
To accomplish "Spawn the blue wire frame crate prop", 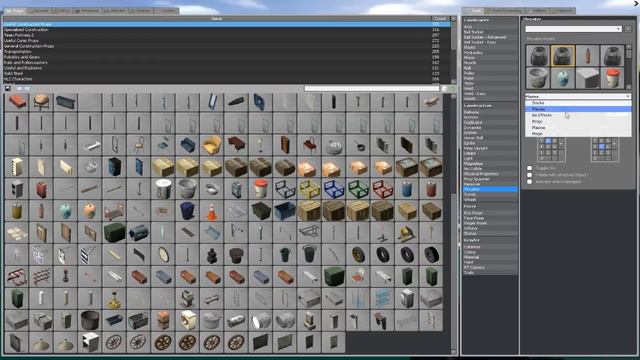I will tap(334, 189).
